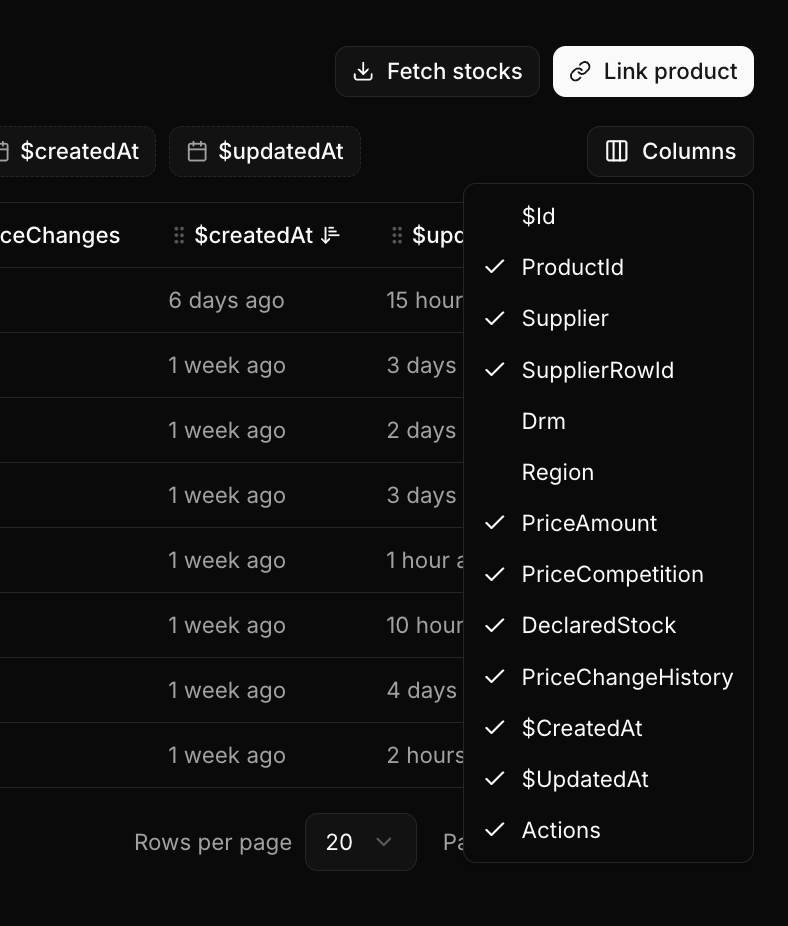The image size is (788, 926).
Task: Select Actions in the Columns menu
Action: point(560,830)
